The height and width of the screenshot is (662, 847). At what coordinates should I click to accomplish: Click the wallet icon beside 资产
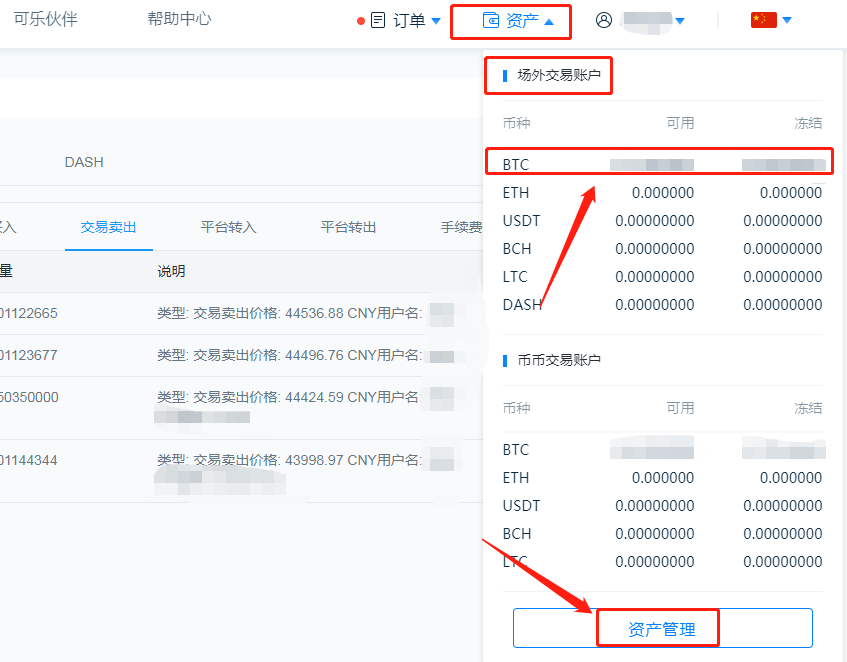pyautogui.click(x=490, y=21)
